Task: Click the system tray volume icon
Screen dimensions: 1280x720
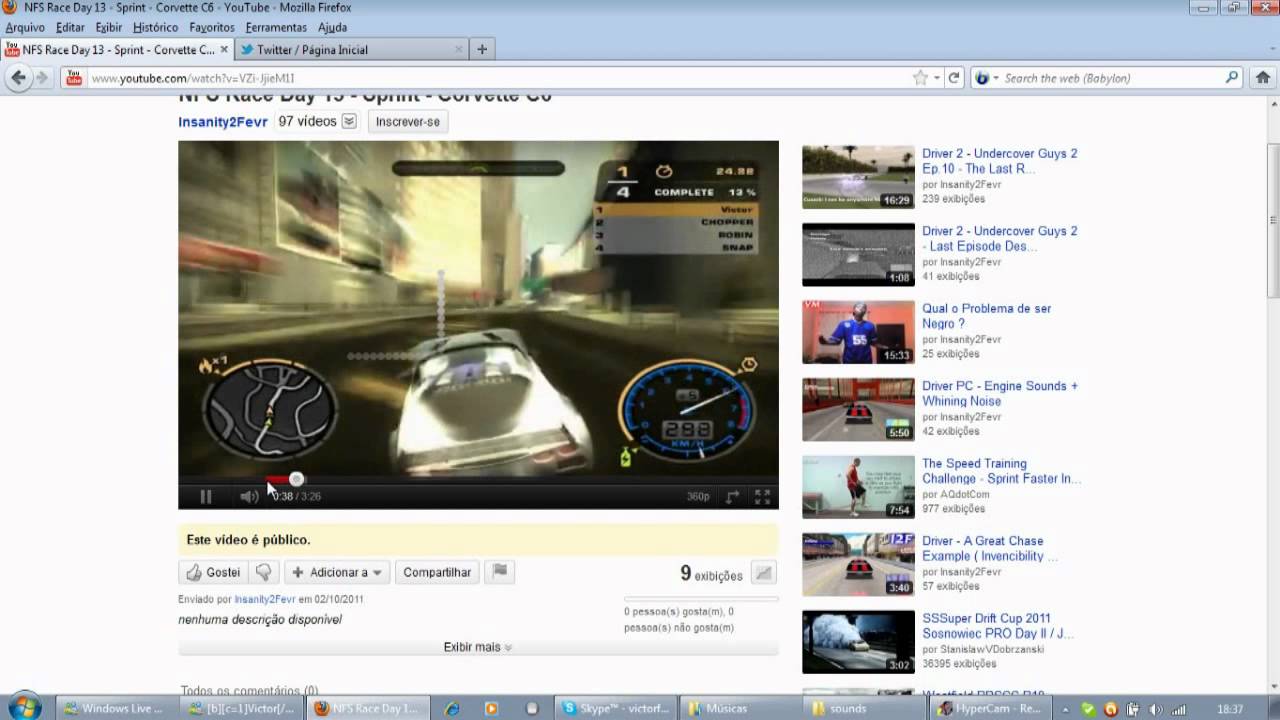Action: click(x=1154, y=709)
